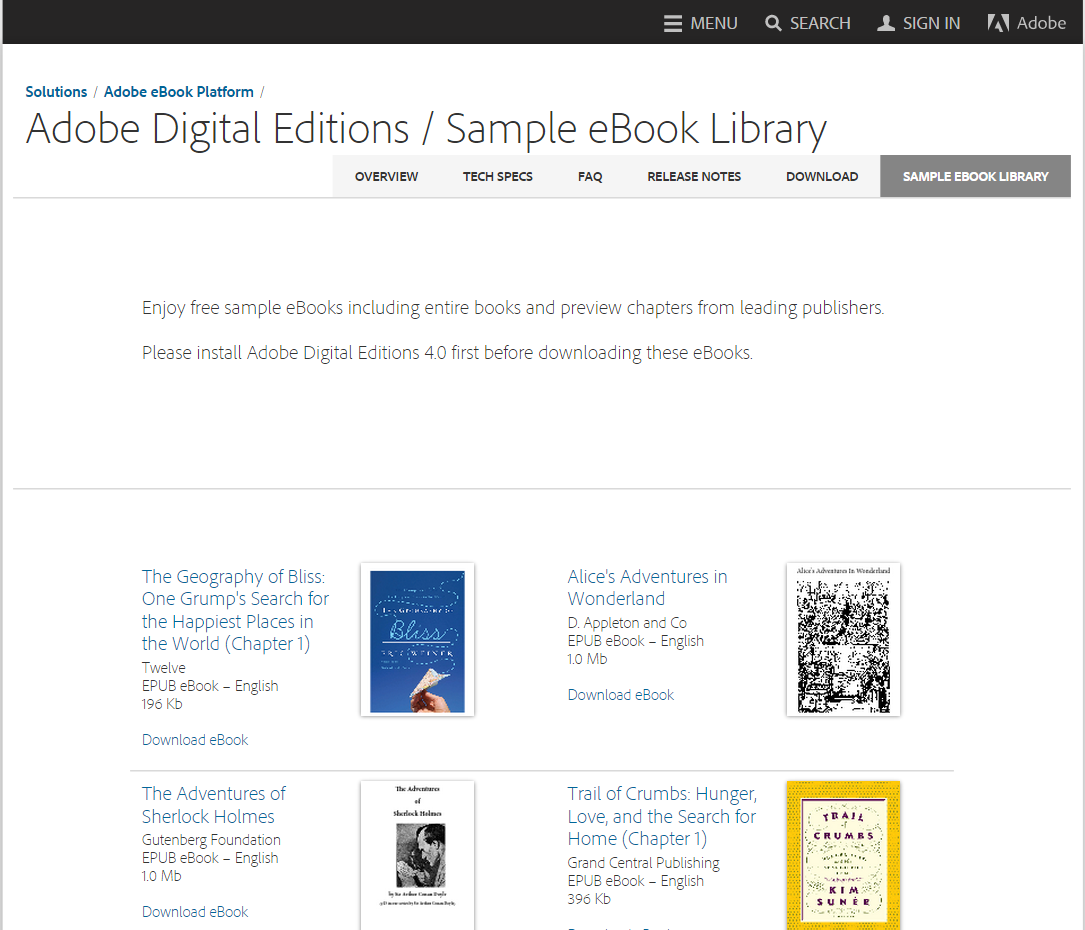This screenshot has width=1085, height=930.
Task: Open the RELEASE NOTES tab
Action: pyautogui.click(x=694, y=176)
